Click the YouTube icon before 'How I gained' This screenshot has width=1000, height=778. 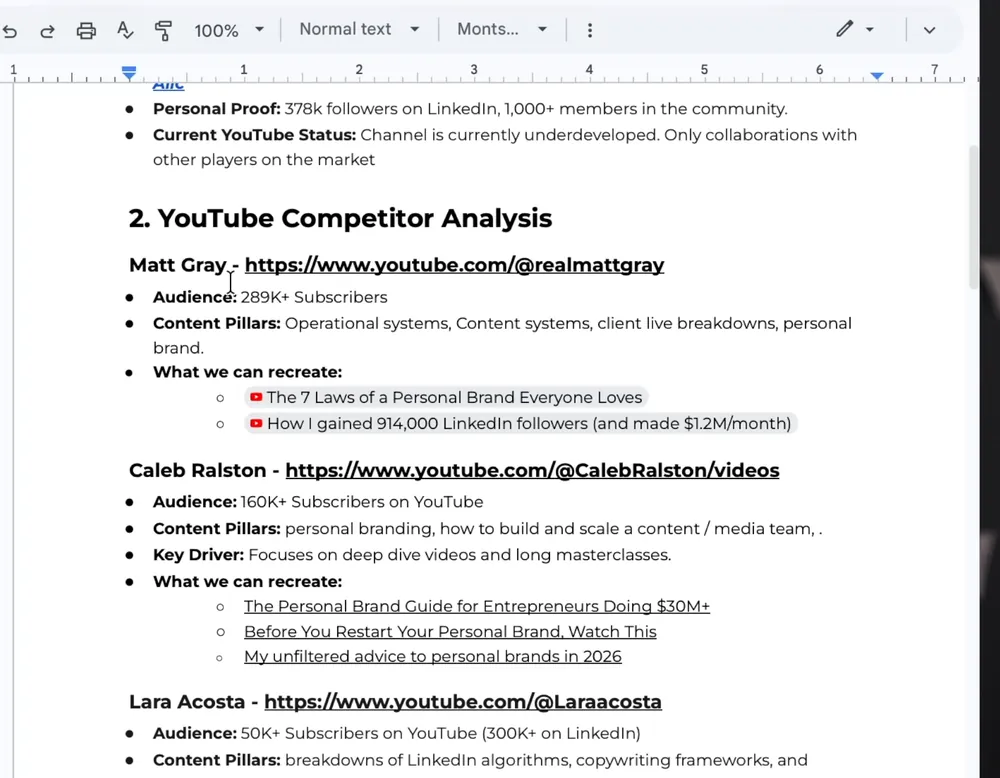[x=256, y=423]
